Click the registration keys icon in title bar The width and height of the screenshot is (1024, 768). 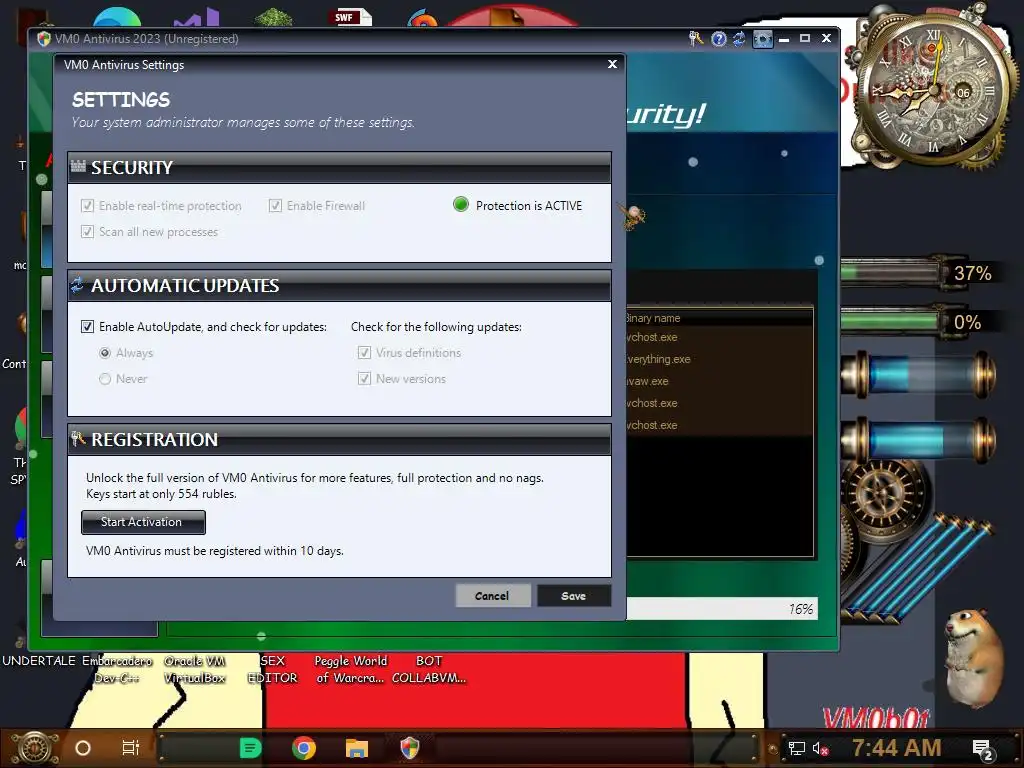tap(696, 39)
